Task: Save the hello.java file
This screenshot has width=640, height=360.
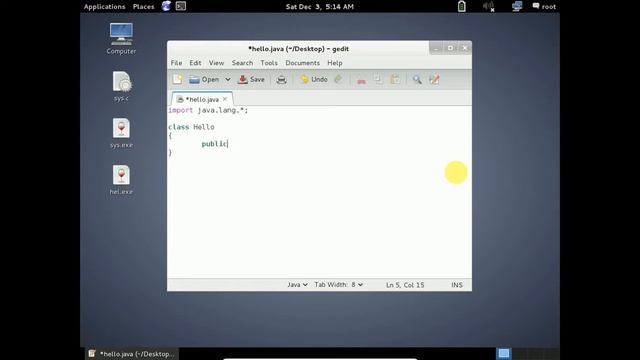Action: (x=251, y=80)
